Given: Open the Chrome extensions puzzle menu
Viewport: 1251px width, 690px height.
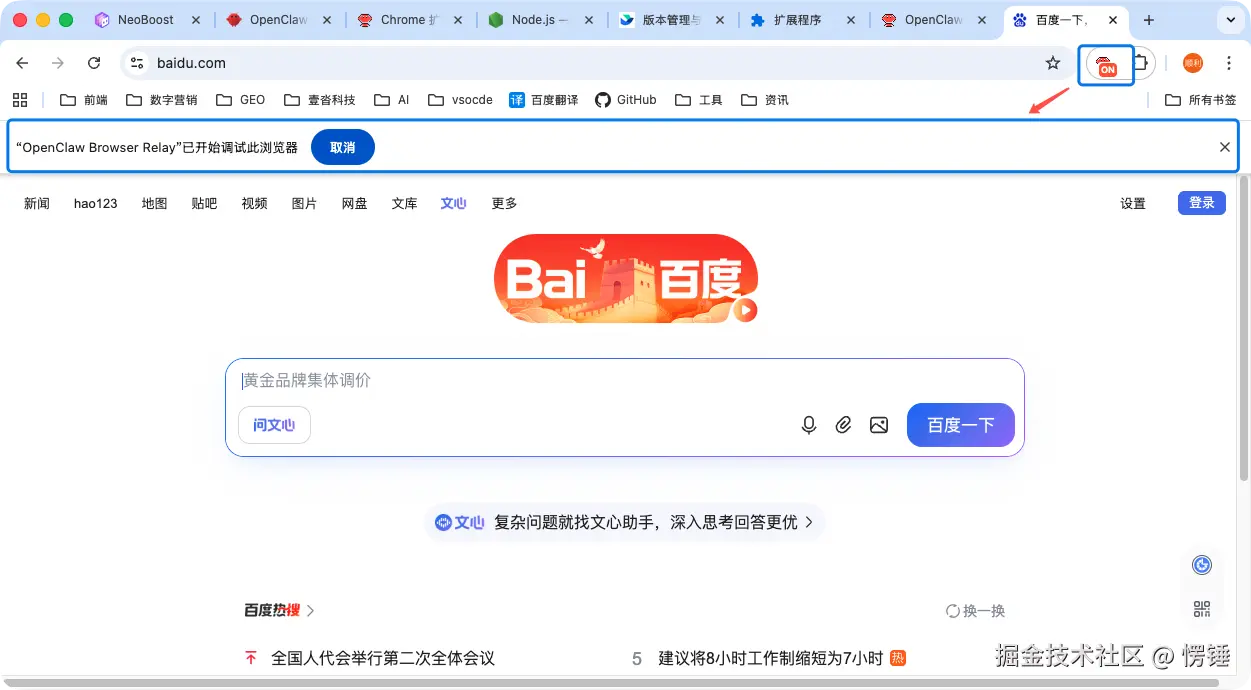Looking at the screenshot, I should 1141,63.
